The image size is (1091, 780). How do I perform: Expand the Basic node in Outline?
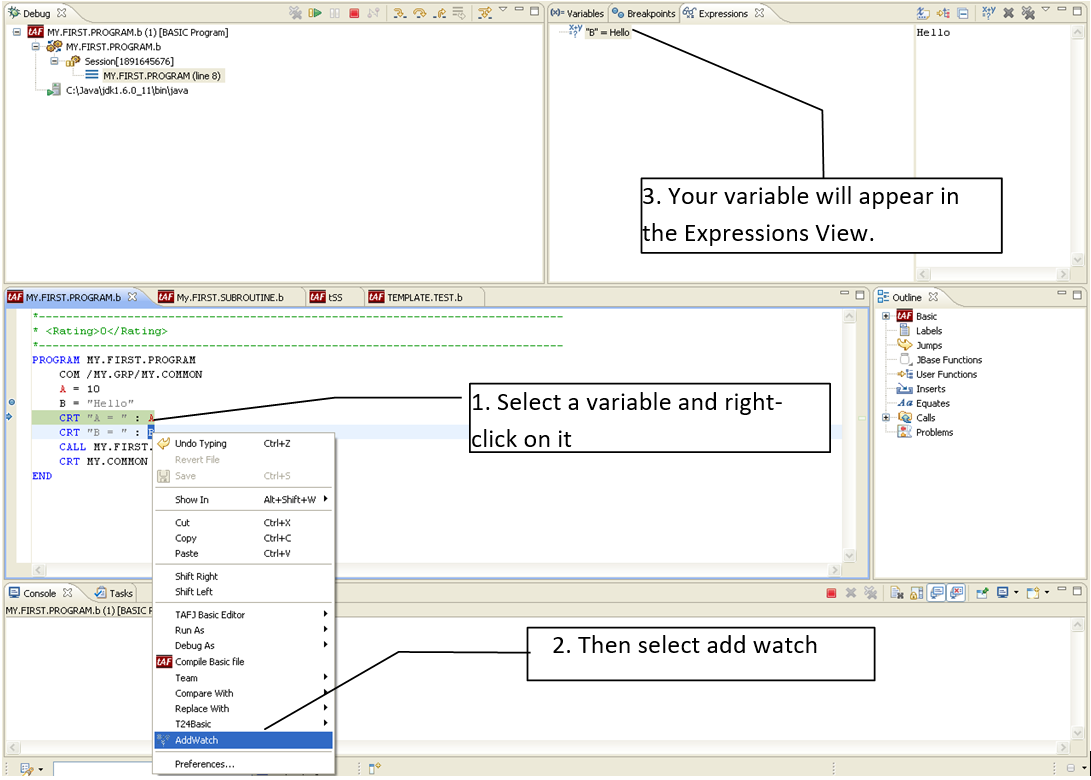(x=886, y=316)
